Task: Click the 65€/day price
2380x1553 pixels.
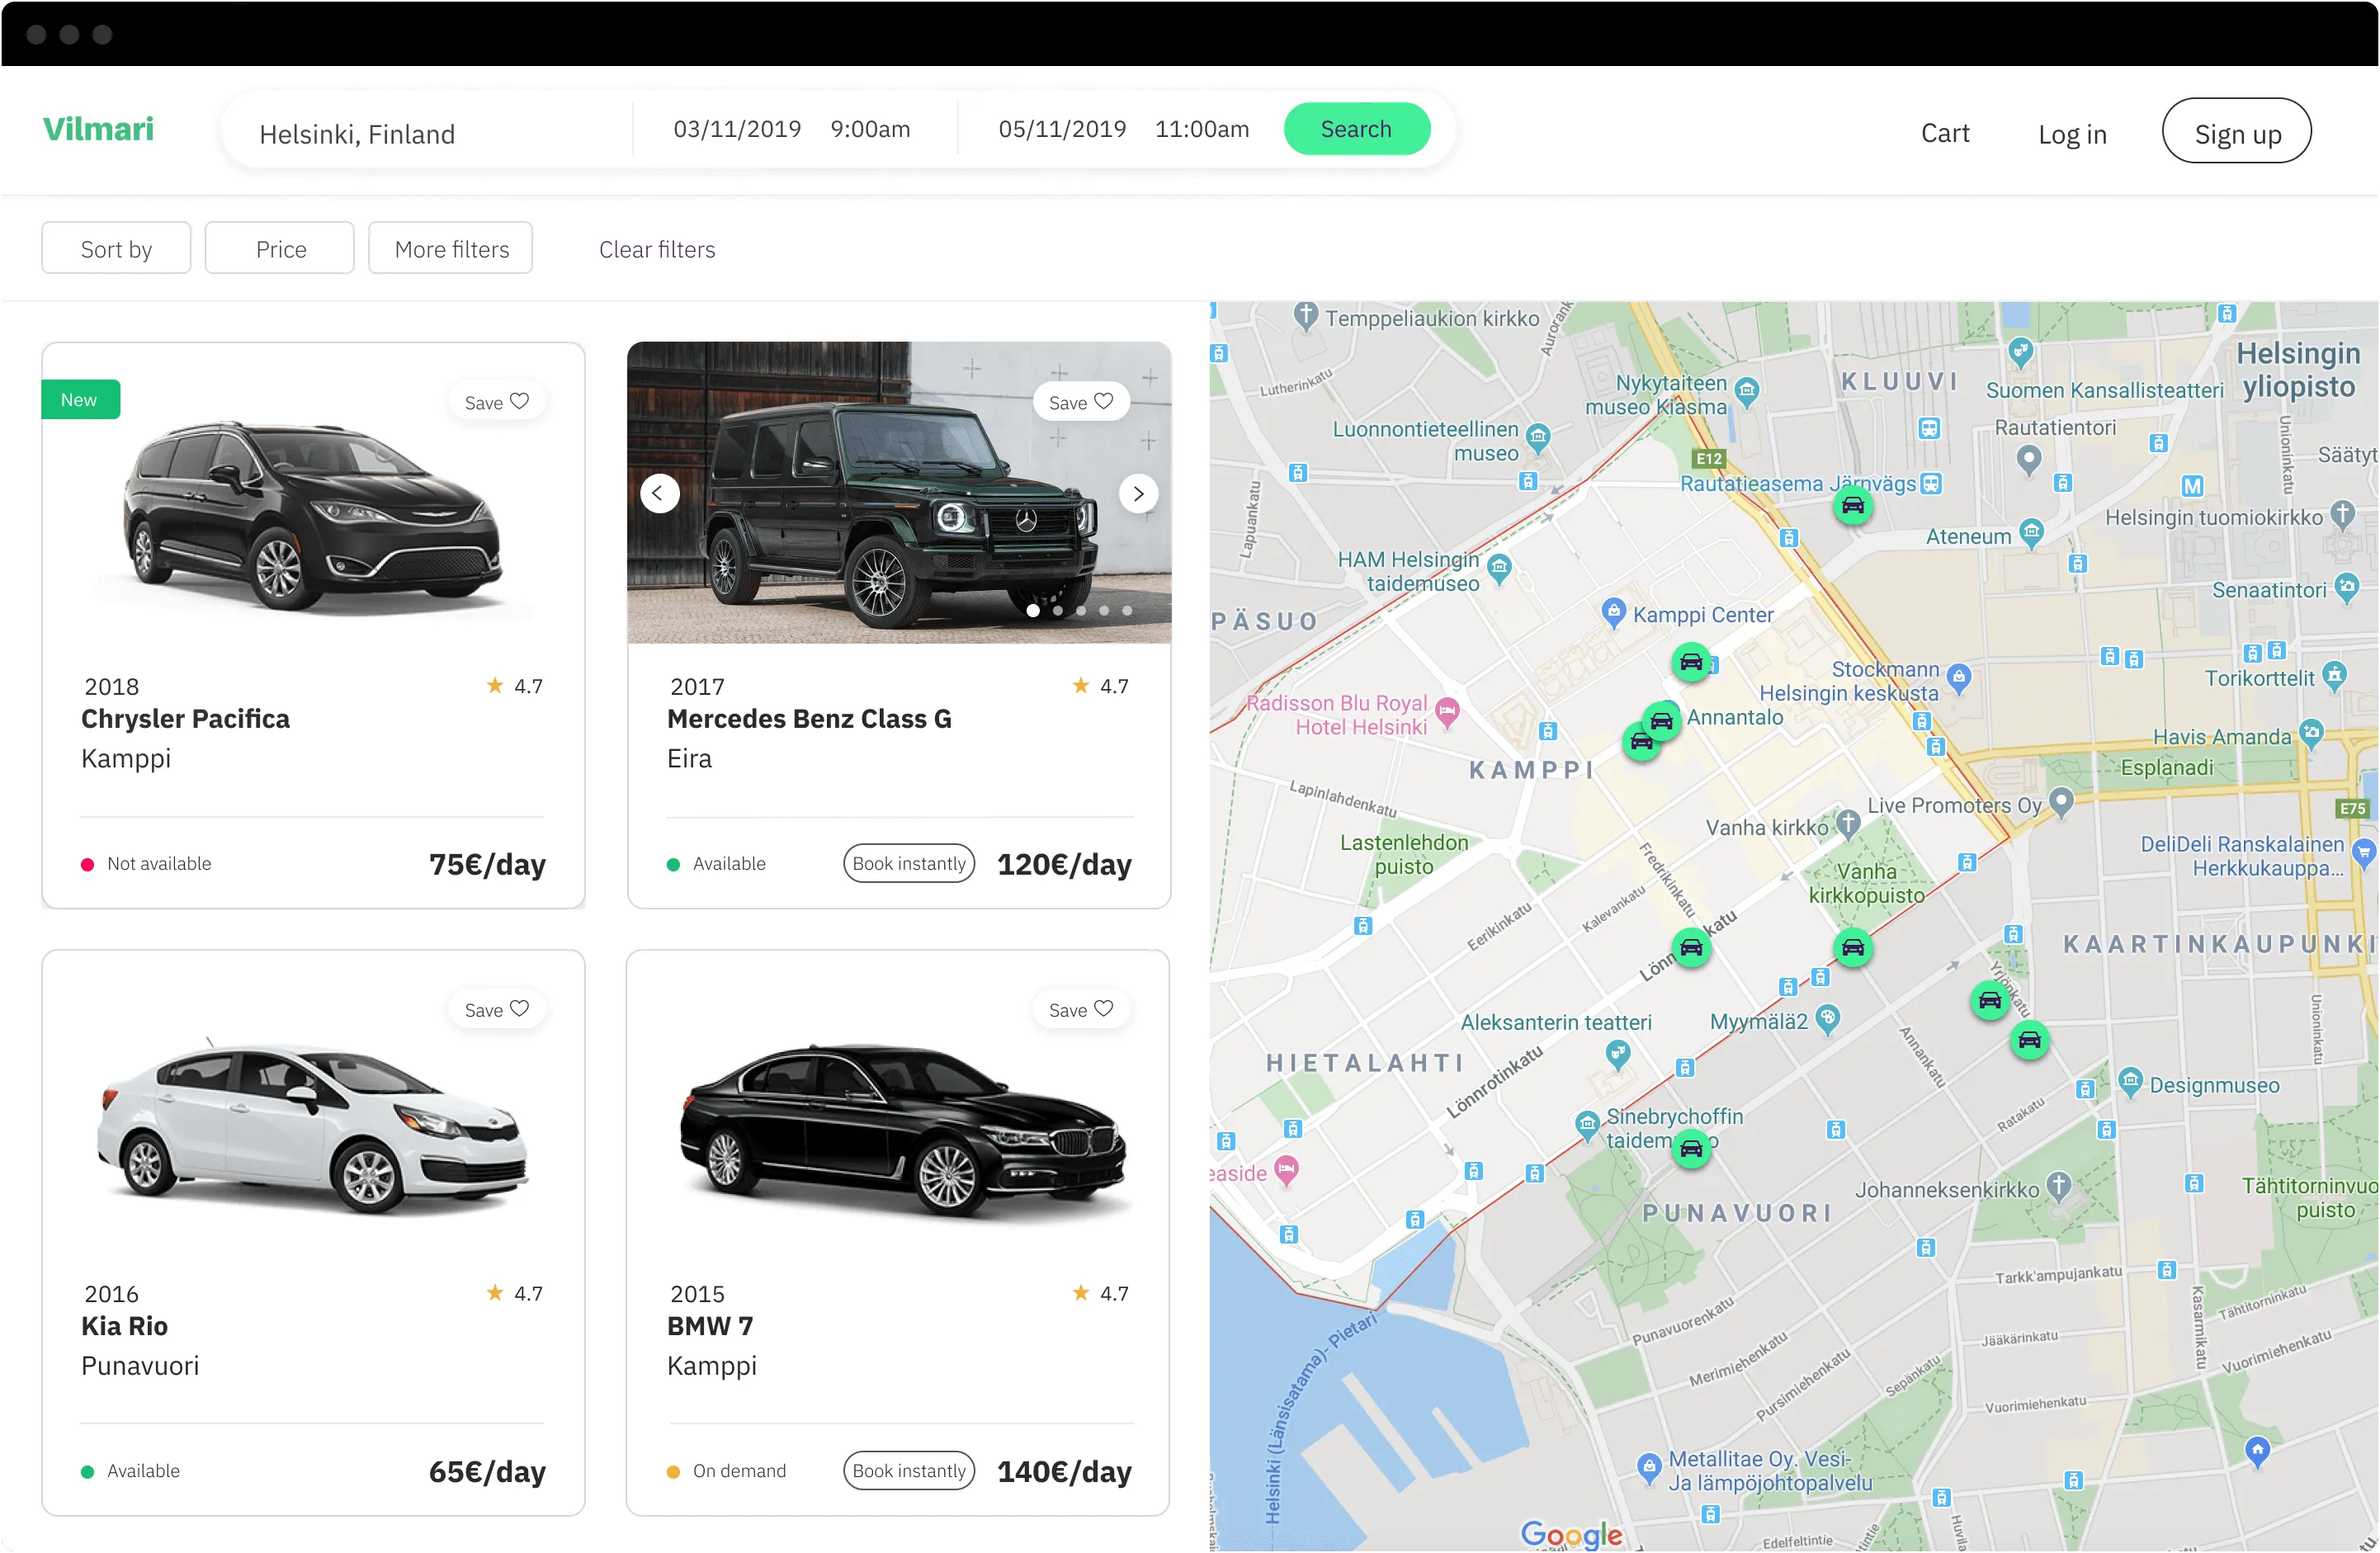Action: [x=487, y=1471]
